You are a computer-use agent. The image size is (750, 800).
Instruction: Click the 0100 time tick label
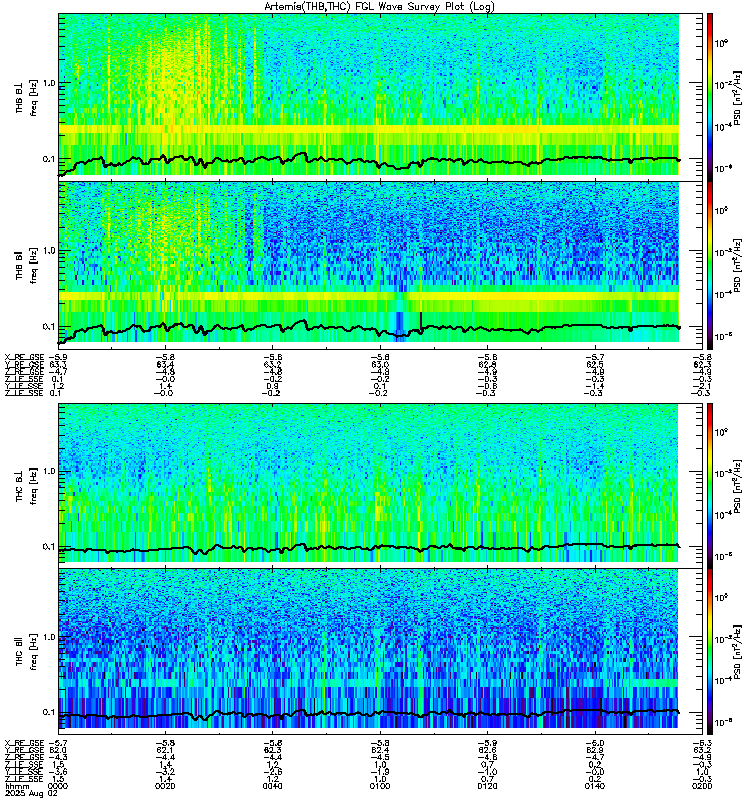tap(380, 786)
